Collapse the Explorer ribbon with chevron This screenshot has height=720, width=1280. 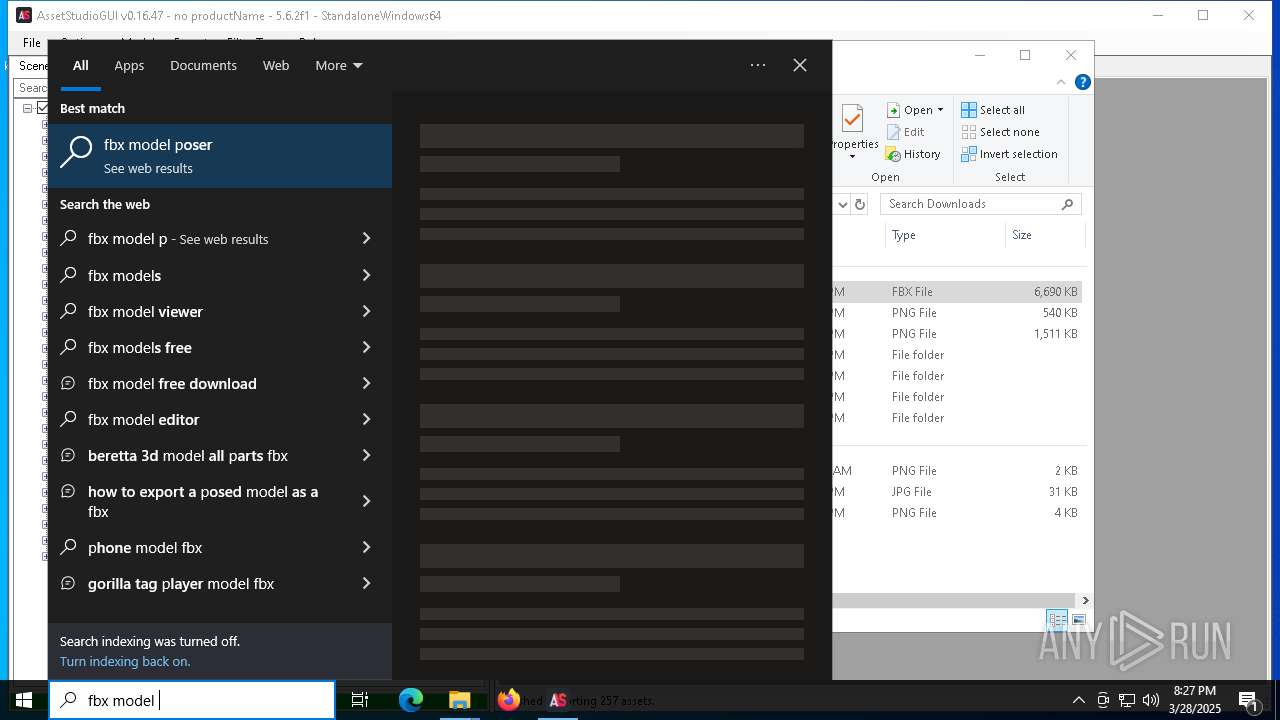pyautogui.click(x=1061, y=82)
